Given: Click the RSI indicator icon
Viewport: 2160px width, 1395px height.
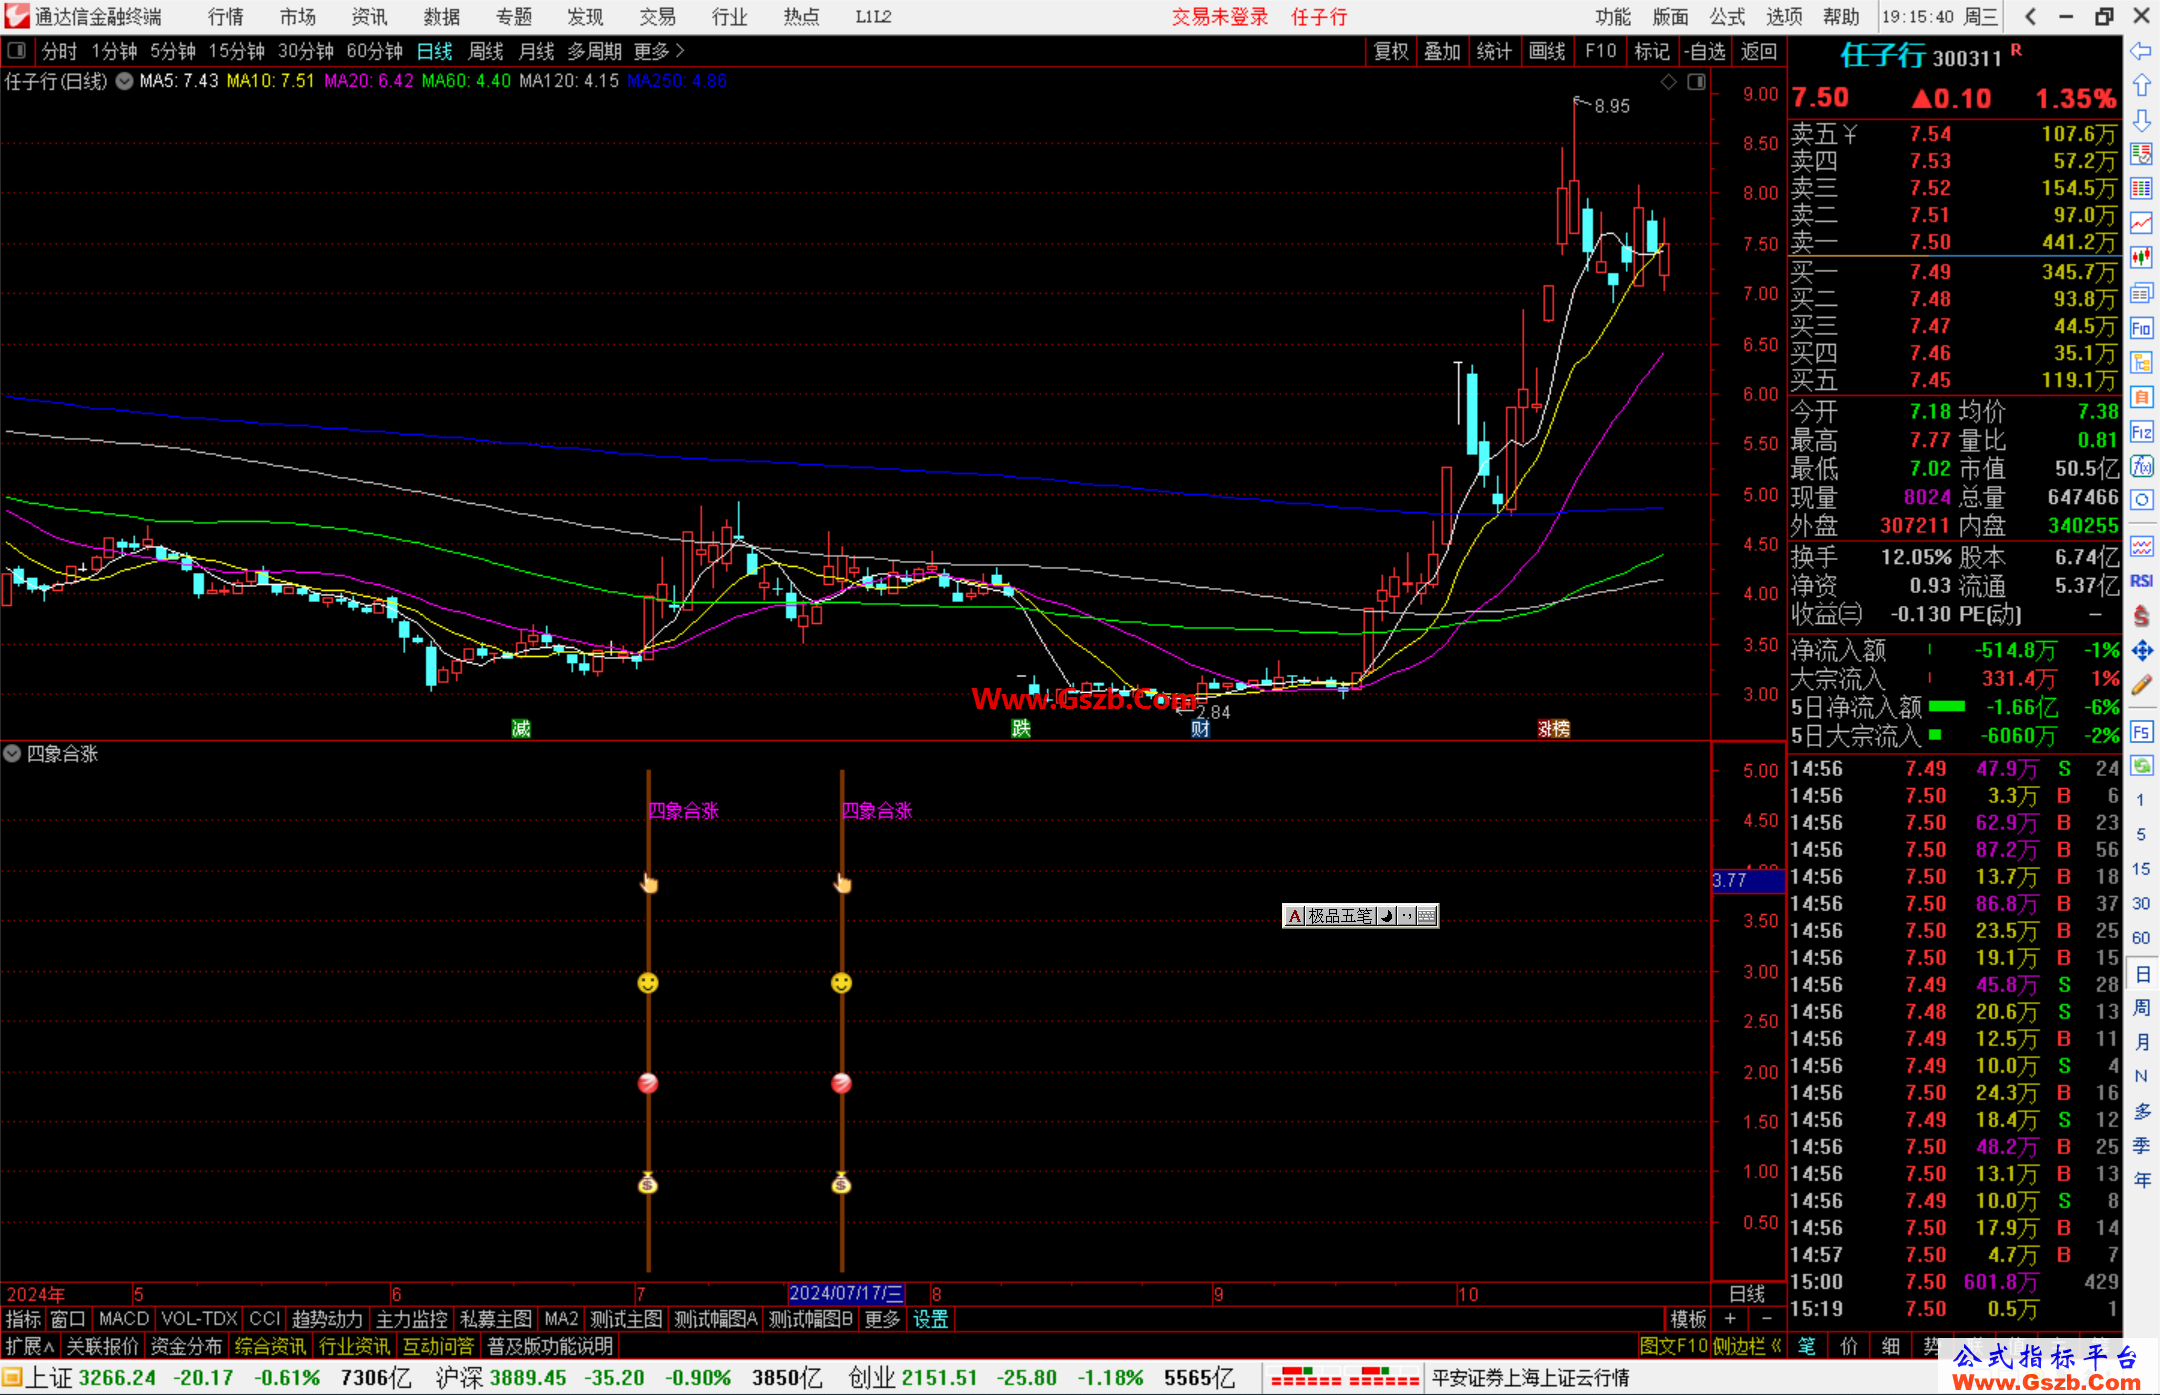Looking at the screenshot, I should coord(2141,581).
